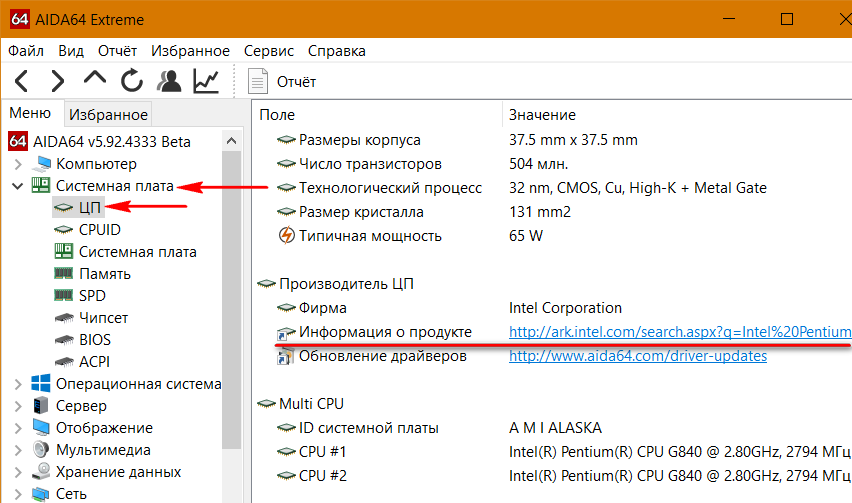852x503 pixels.
Task: Expand the Операционная система node
Action: [x=18, y=384]
